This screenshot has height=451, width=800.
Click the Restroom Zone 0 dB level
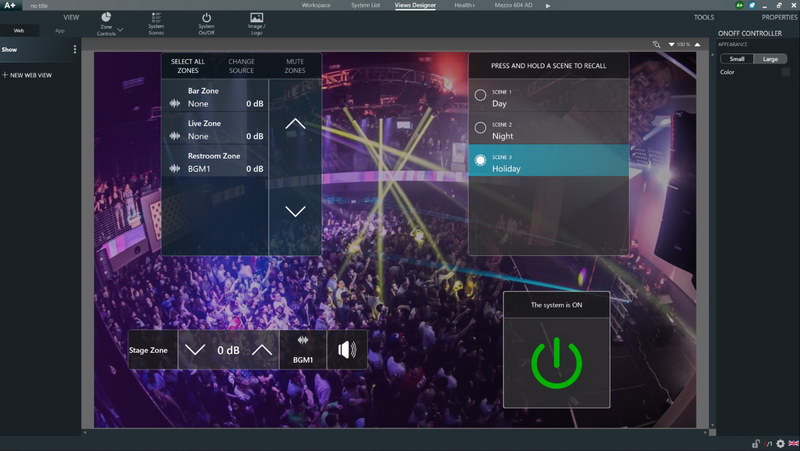(x=255, y=169)
